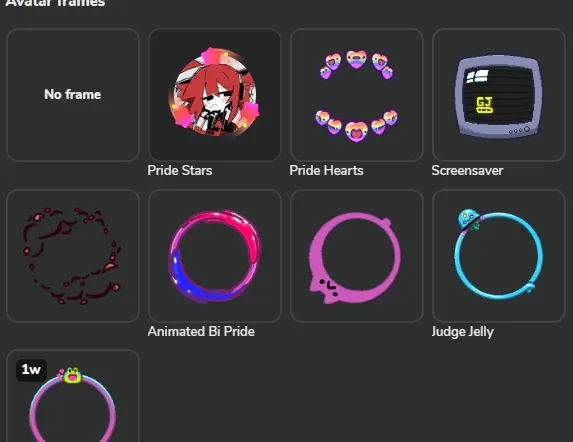
Task: Click the Pride Stars label
Action: pos(180,171)
